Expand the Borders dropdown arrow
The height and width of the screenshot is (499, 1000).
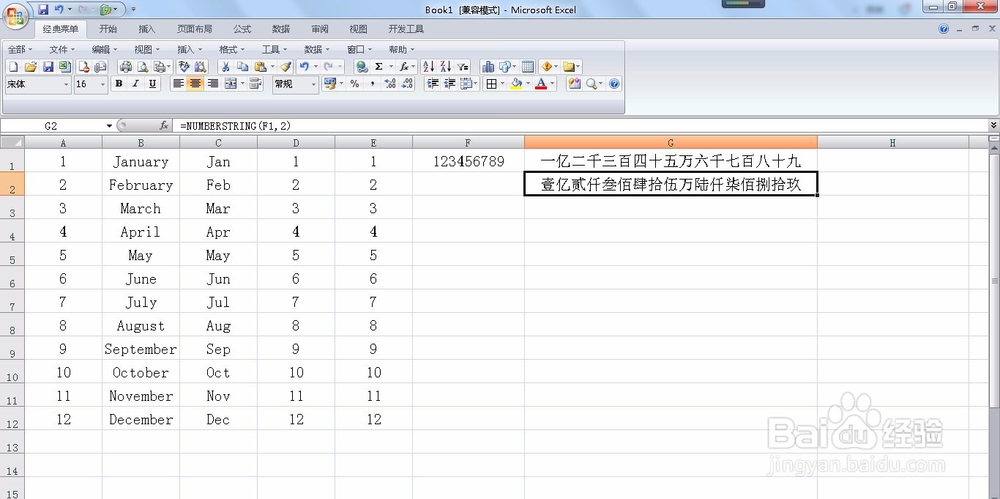503,84
